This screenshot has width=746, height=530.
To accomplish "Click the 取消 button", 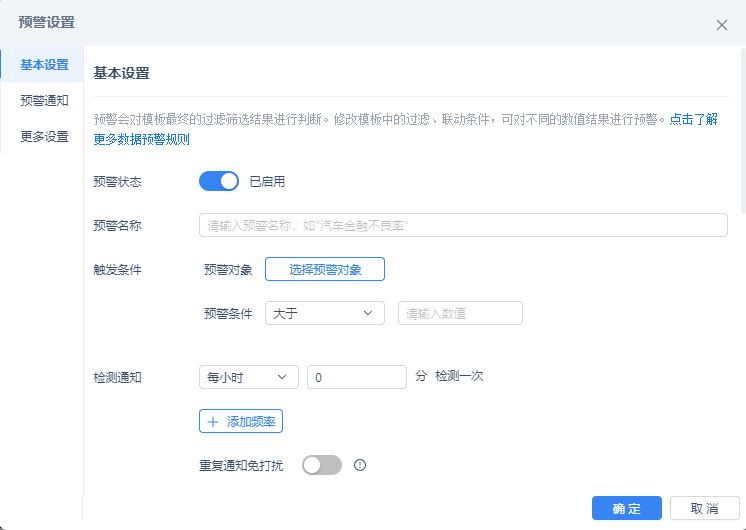I will [704, 508].
